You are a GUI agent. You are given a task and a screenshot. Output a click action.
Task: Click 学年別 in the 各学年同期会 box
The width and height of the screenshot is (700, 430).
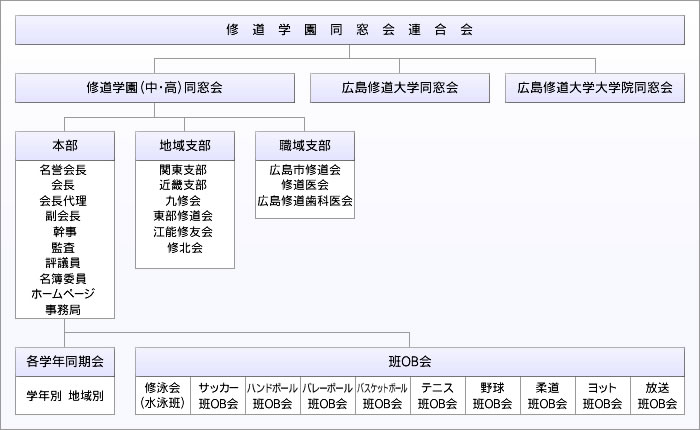point(44,396)
